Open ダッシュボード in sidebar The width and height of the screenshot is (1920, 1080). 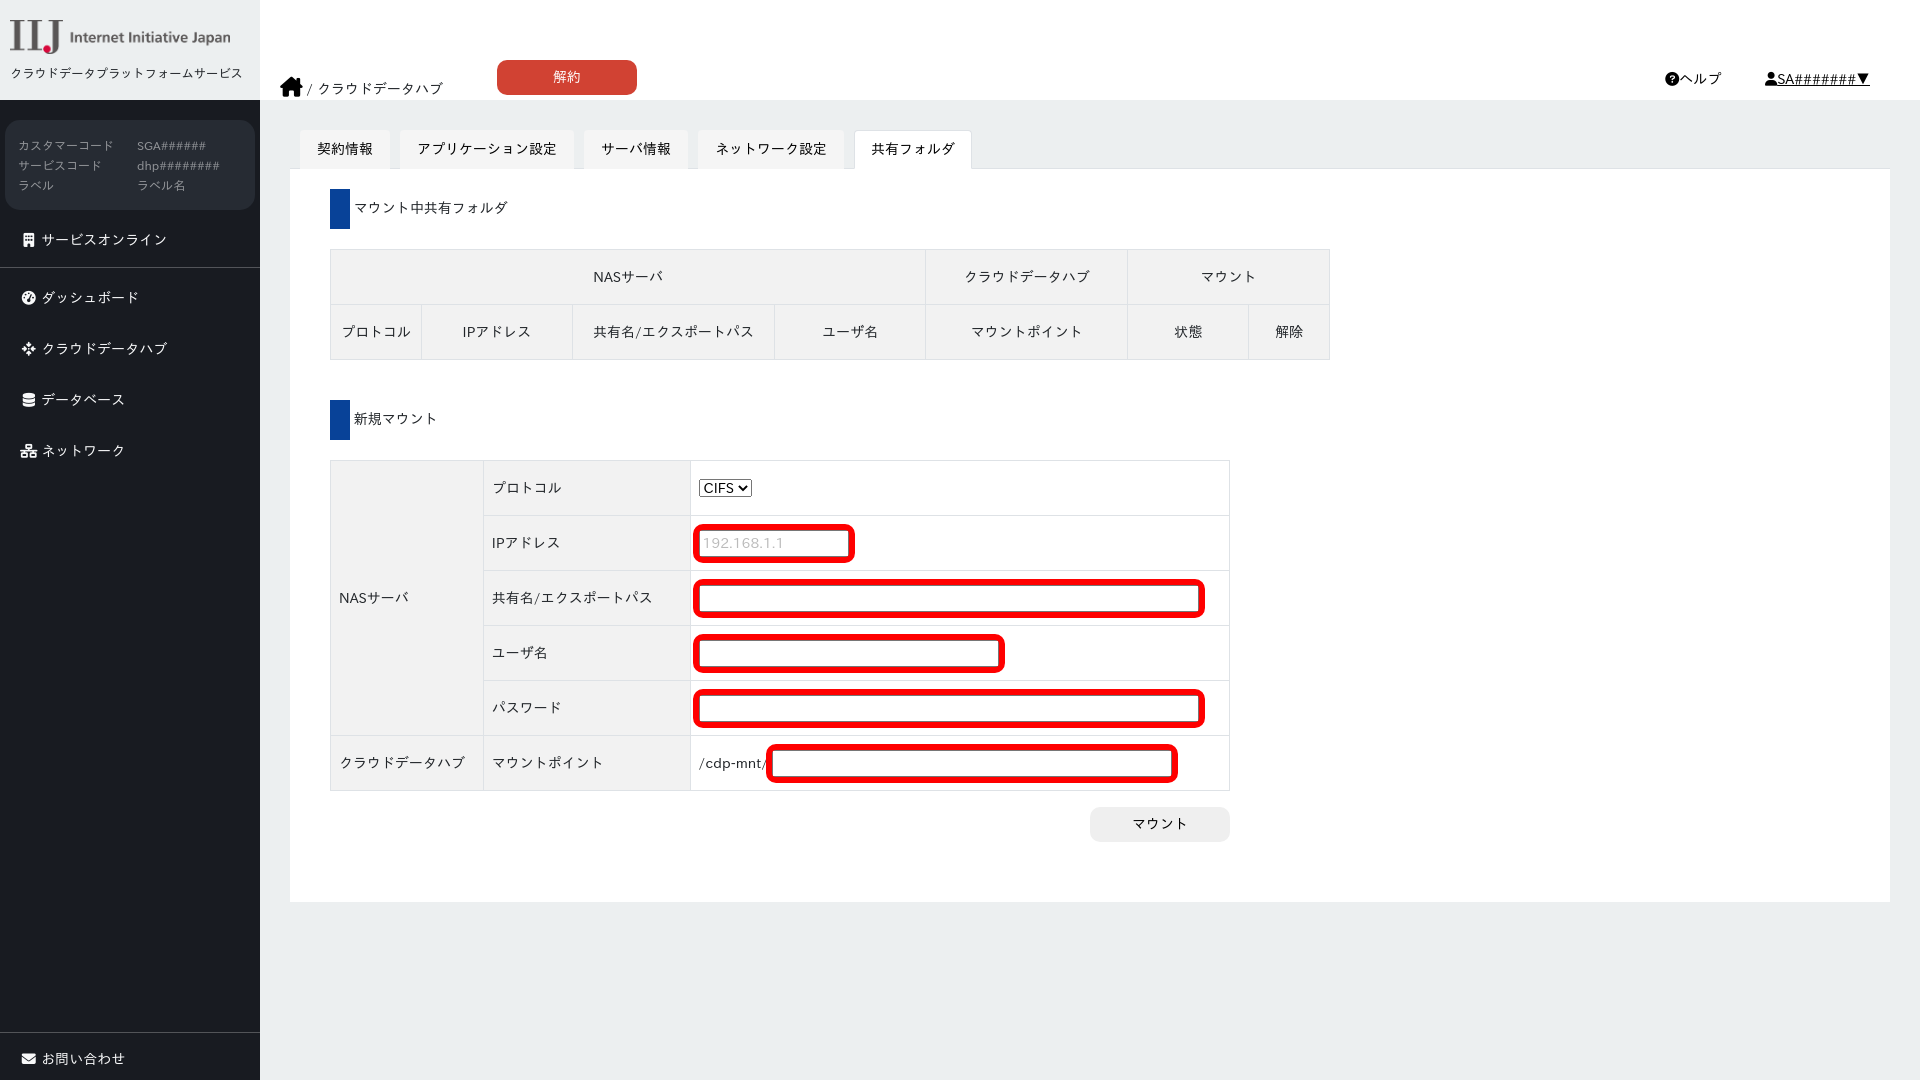90,298
